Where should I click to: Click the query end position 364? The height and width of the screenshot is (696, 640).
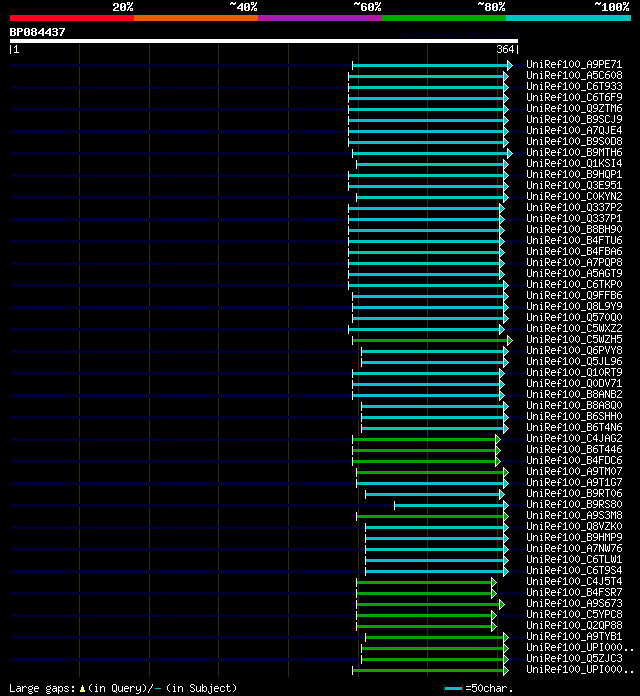[x=506, y=49]
